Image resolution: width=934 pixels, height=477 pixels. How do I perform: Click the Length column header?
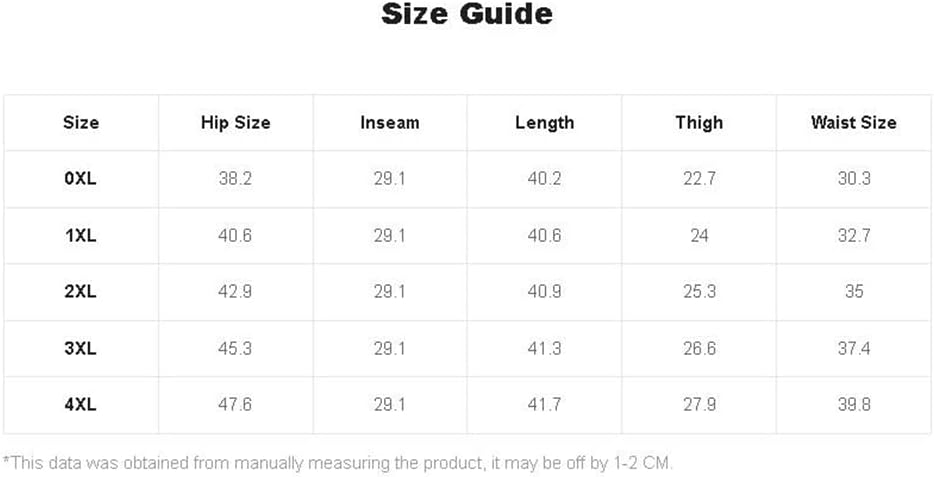pyautogui.click(x=544, y=123)
